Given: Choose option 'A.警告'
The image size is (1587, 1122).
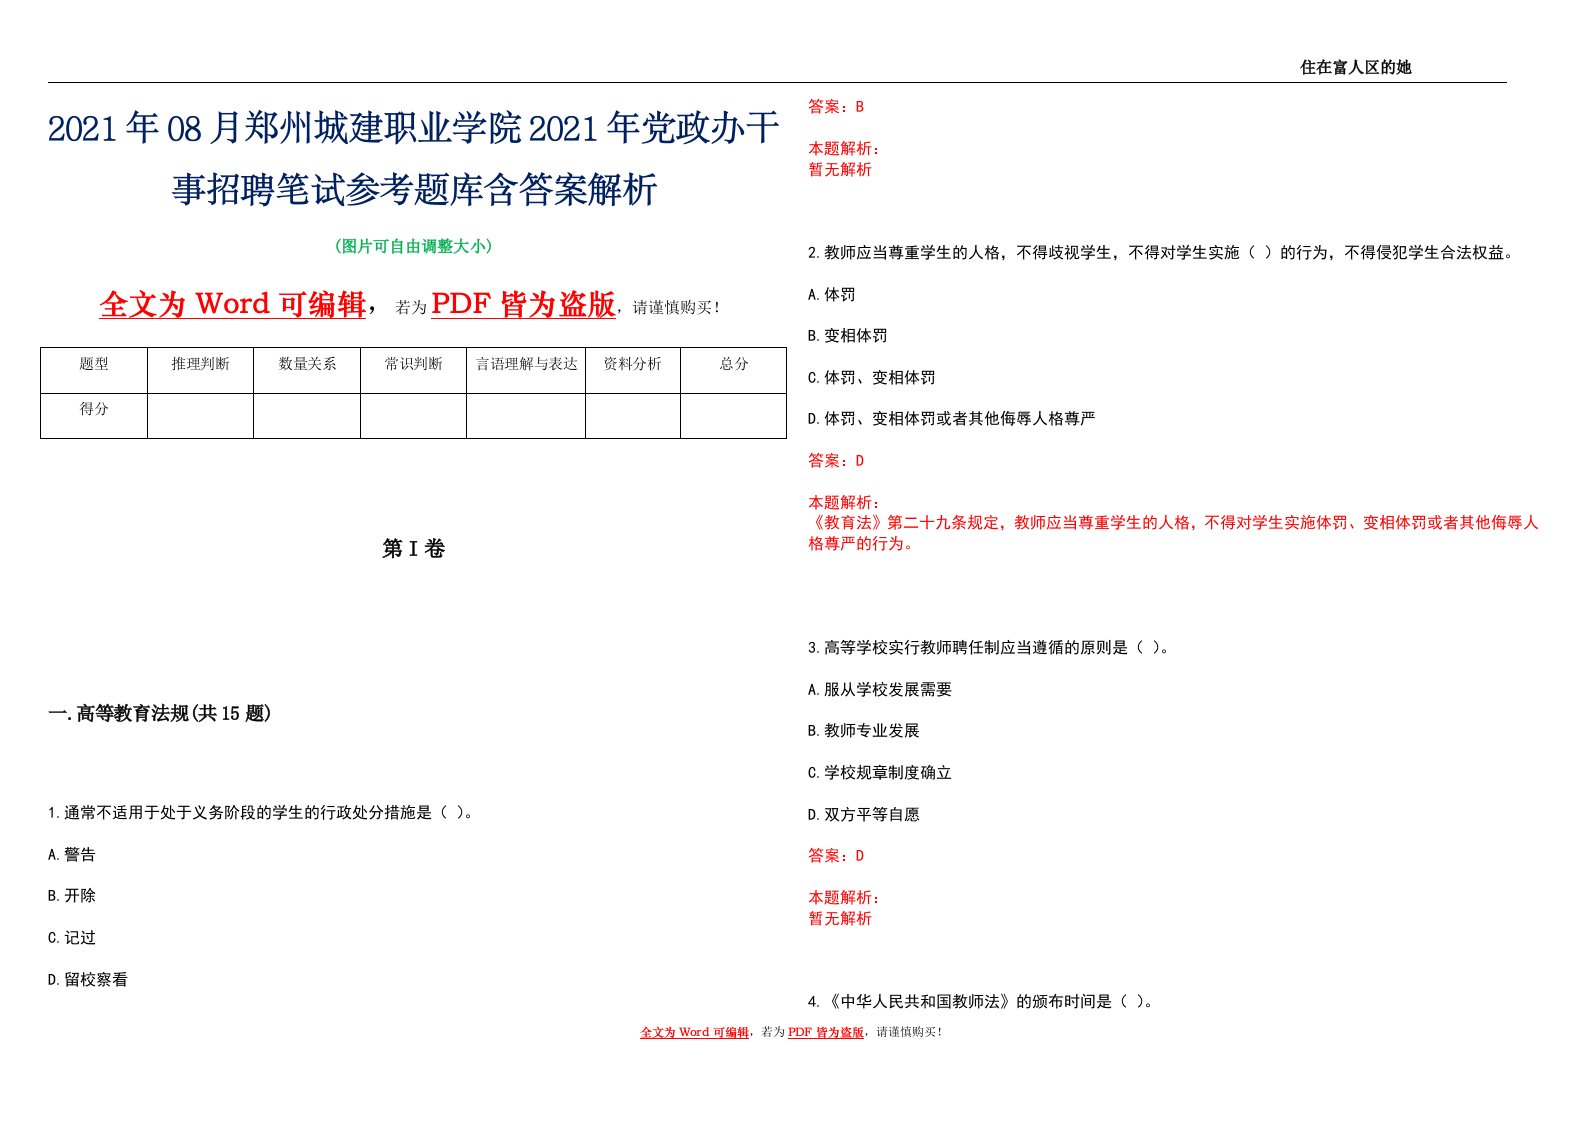Looking at the screenshot, I should [x=72, y=855].
